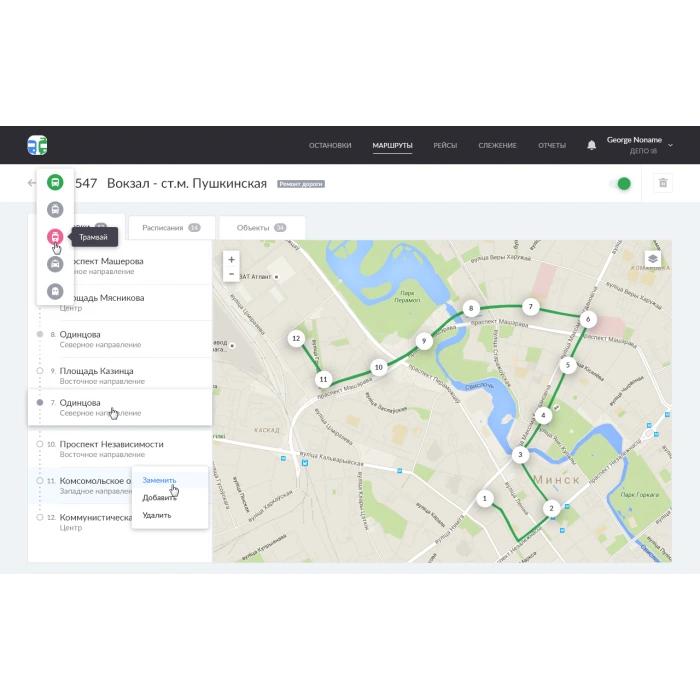This screenshot has width=700, height=700.
Task: Click the notification bell icon
Action: point(591,145)
